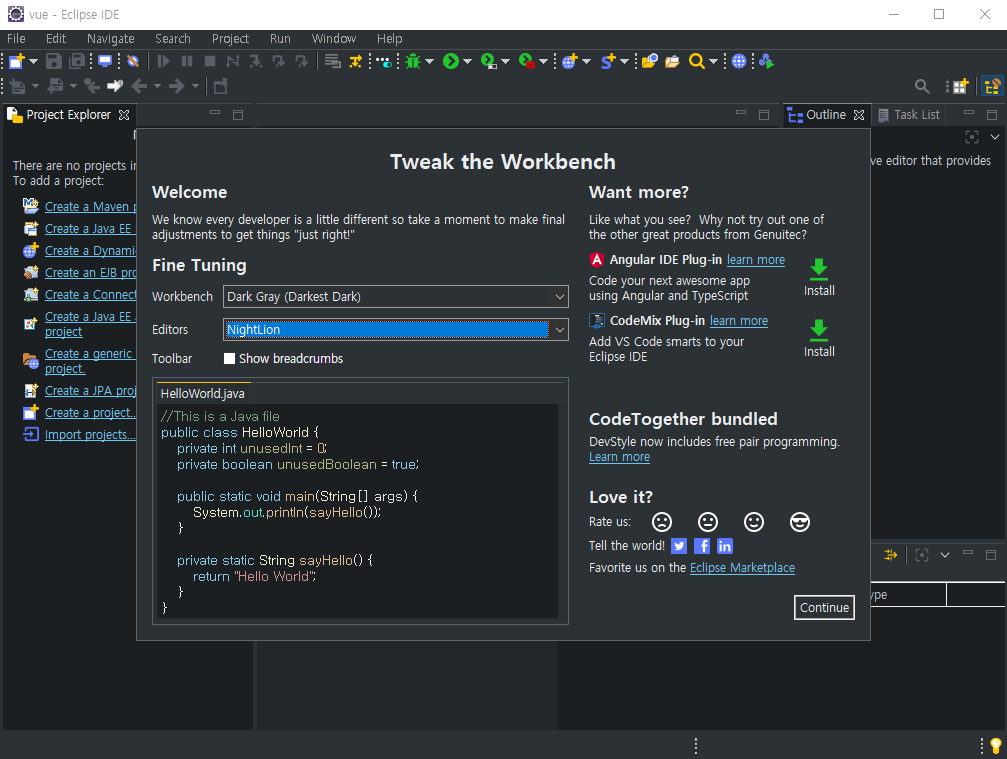Select the Project Explorer tab
Screen dimensions: 1007x759
click(68, 115)
